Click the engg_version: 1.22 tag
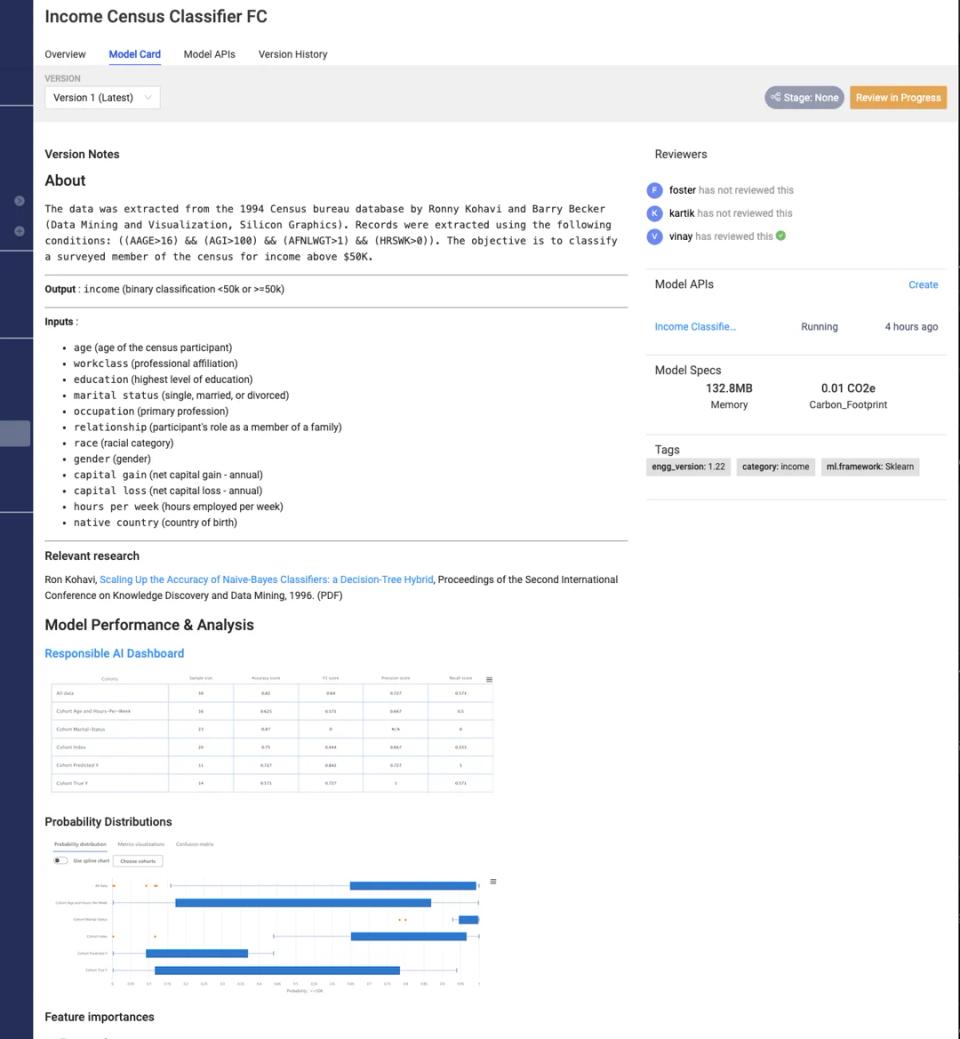Screen dimensions: 960x1039 pyautogui.click(x=688, y=466)
